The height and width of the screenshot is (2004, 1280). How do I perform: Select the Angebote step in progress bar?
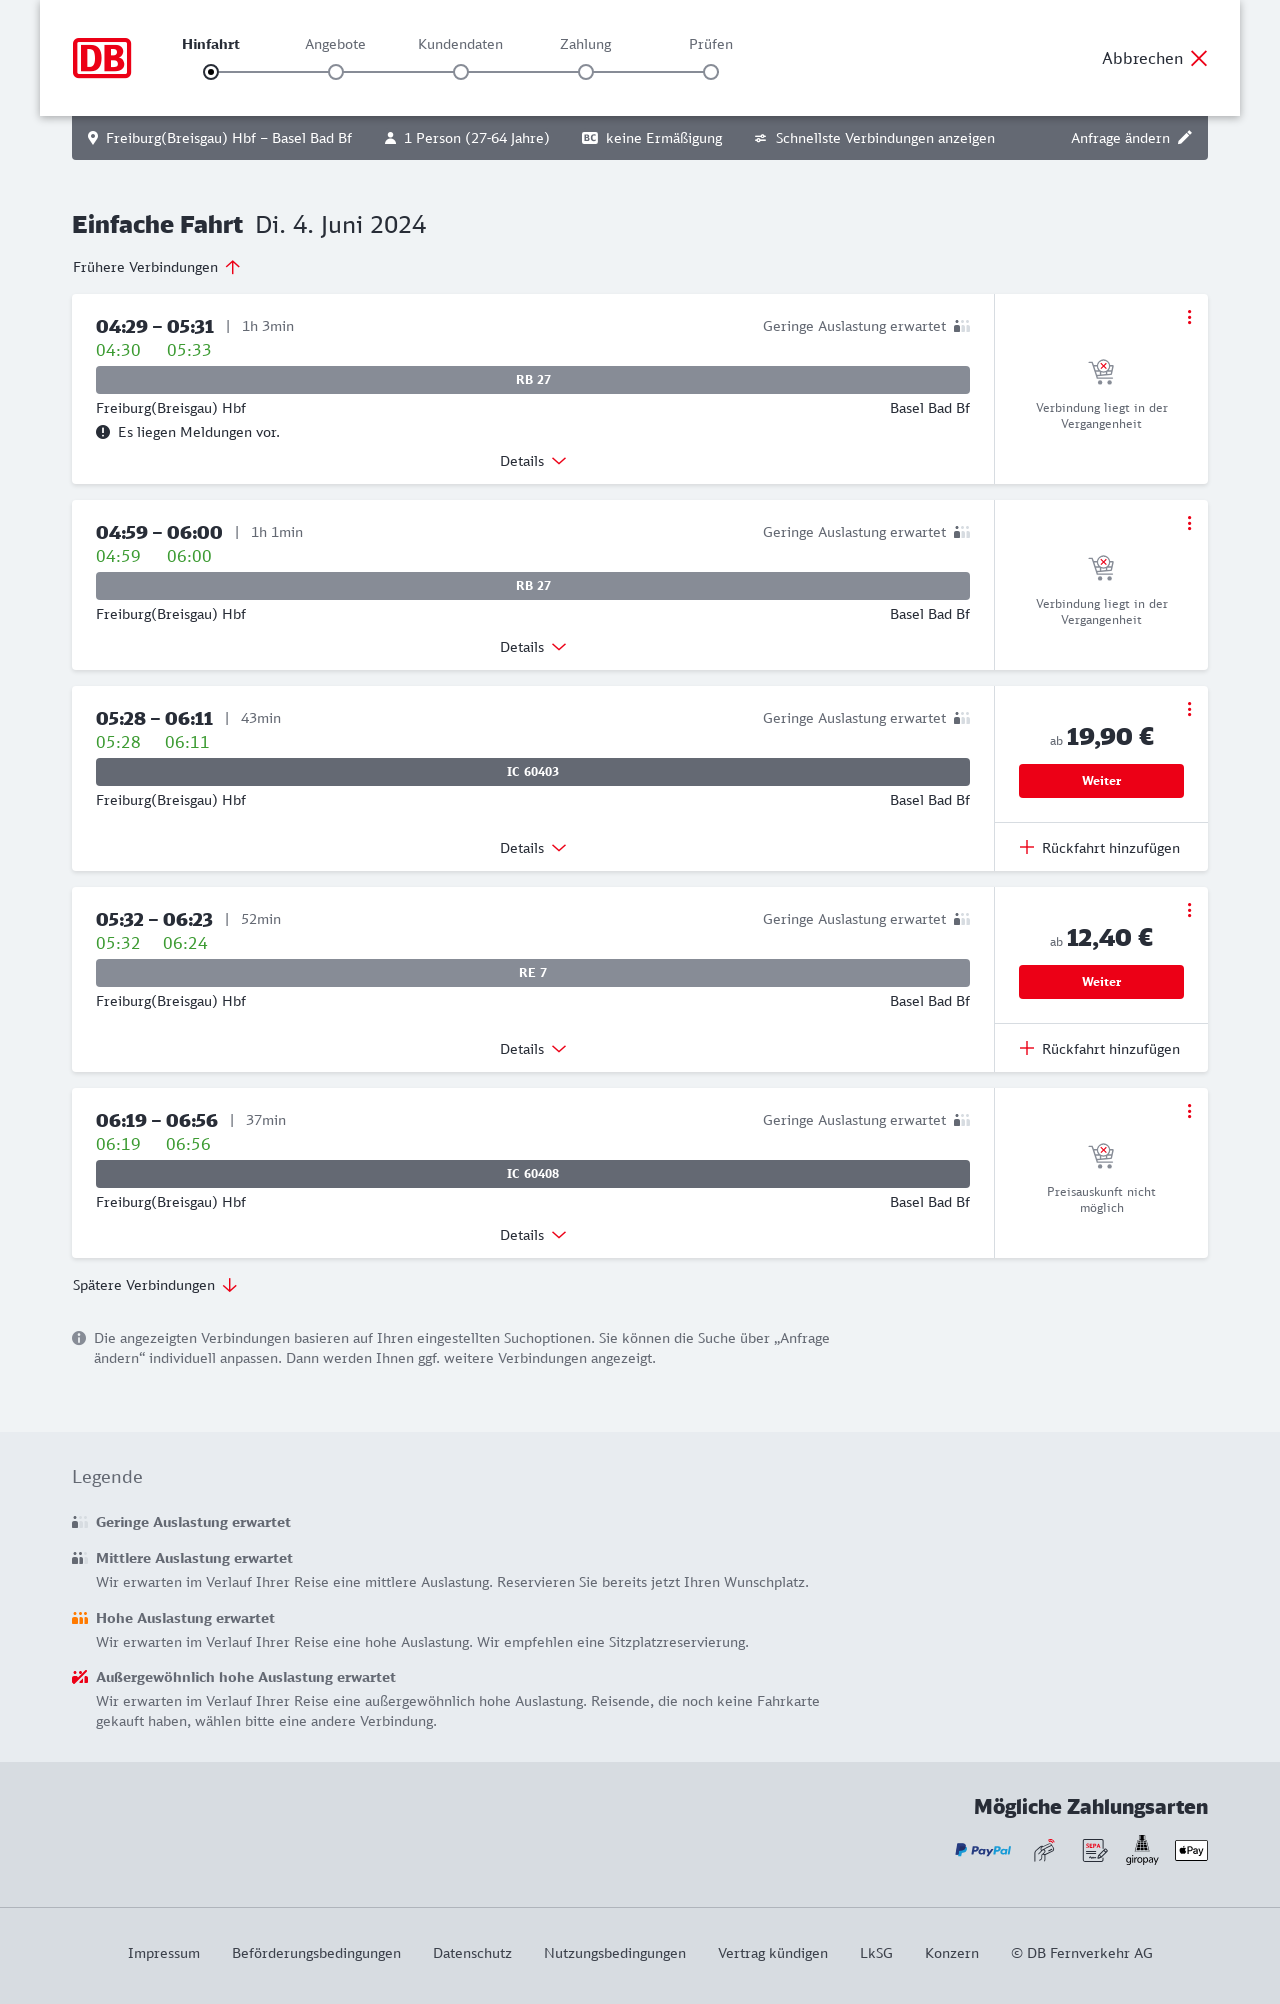336,72
